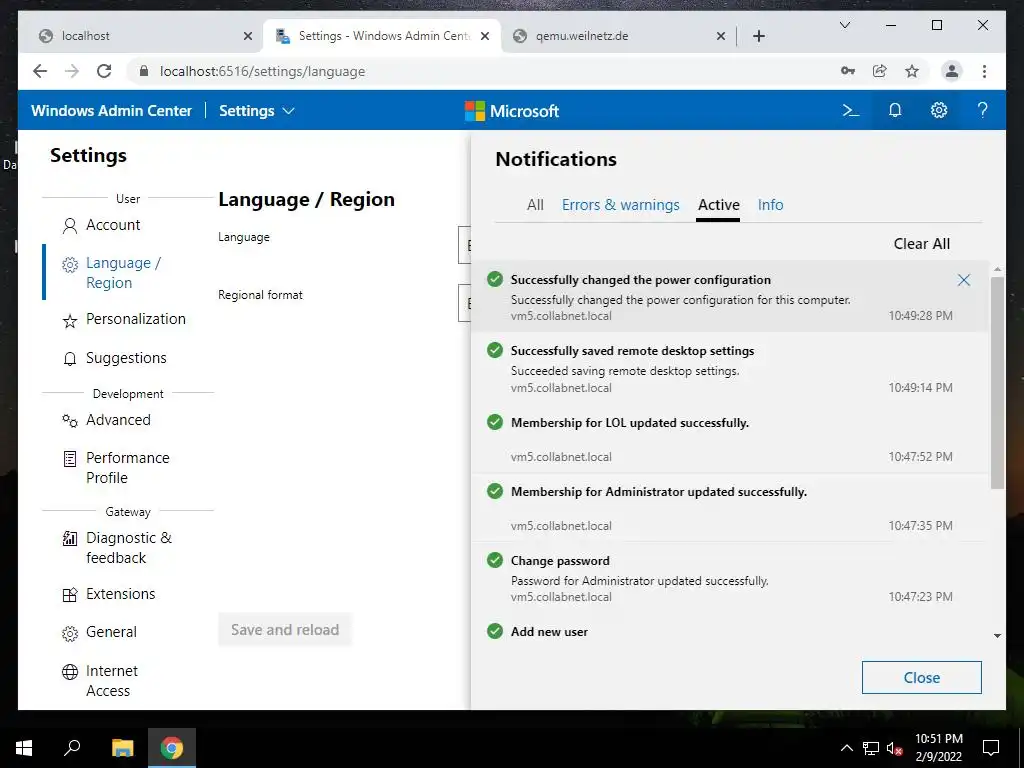
Task: Open the help question mark icon
Action: 982,110
